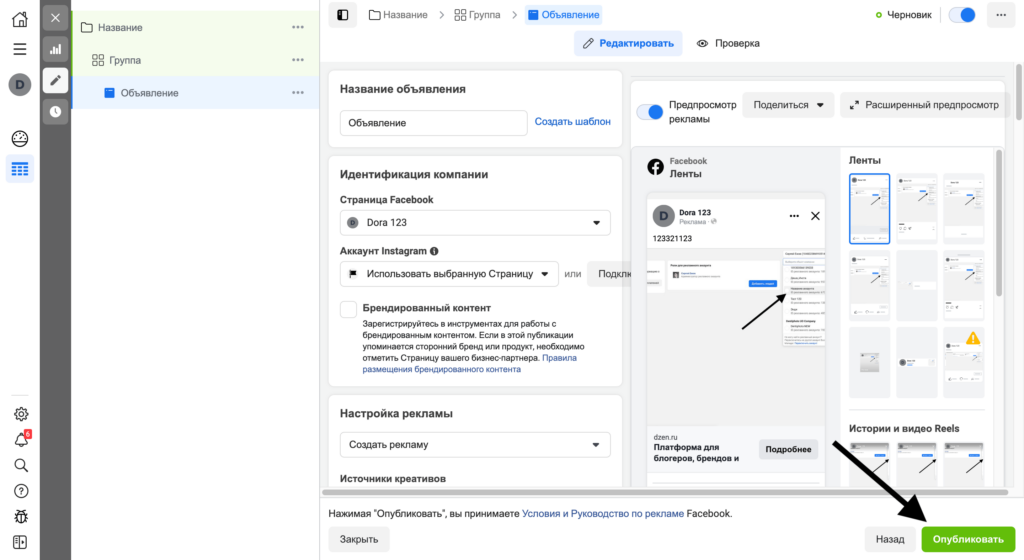Check the Брендированный контент checkbox

pos(348,309)
